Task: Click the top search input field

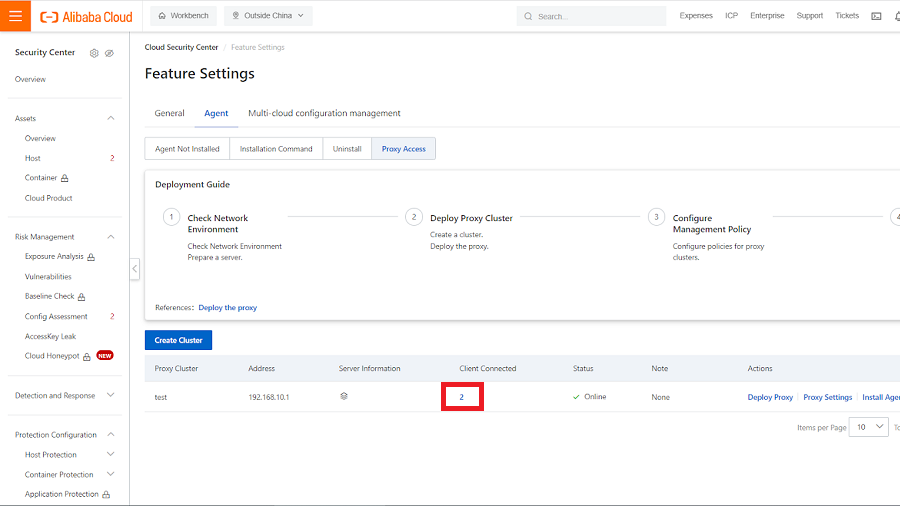Action: [596, 16]
